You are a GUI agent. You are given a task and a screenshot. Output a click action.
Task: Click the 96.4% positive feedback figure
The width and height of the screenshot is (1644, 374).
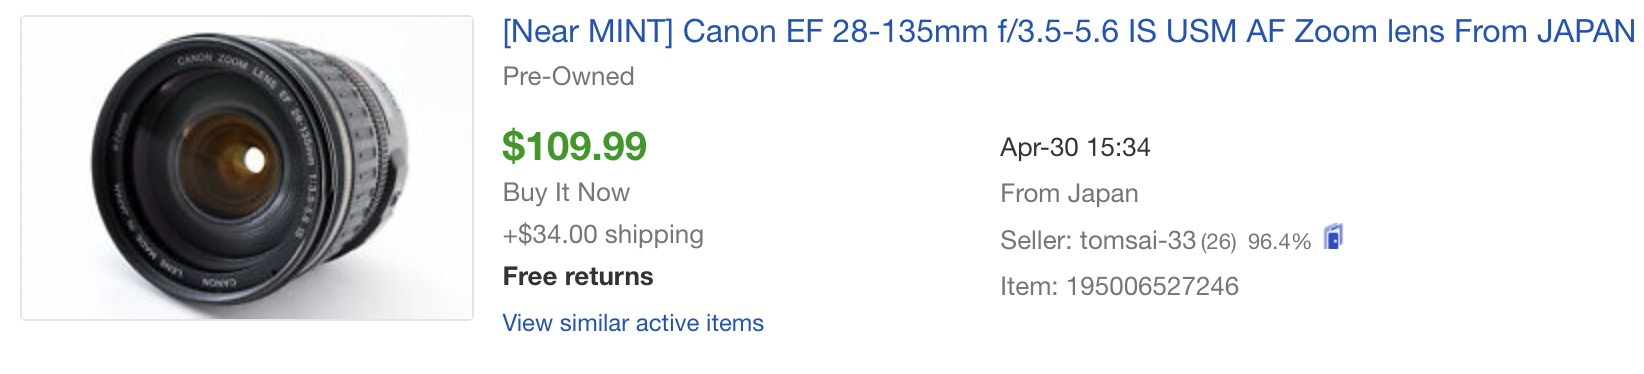tap(1279, 242)
